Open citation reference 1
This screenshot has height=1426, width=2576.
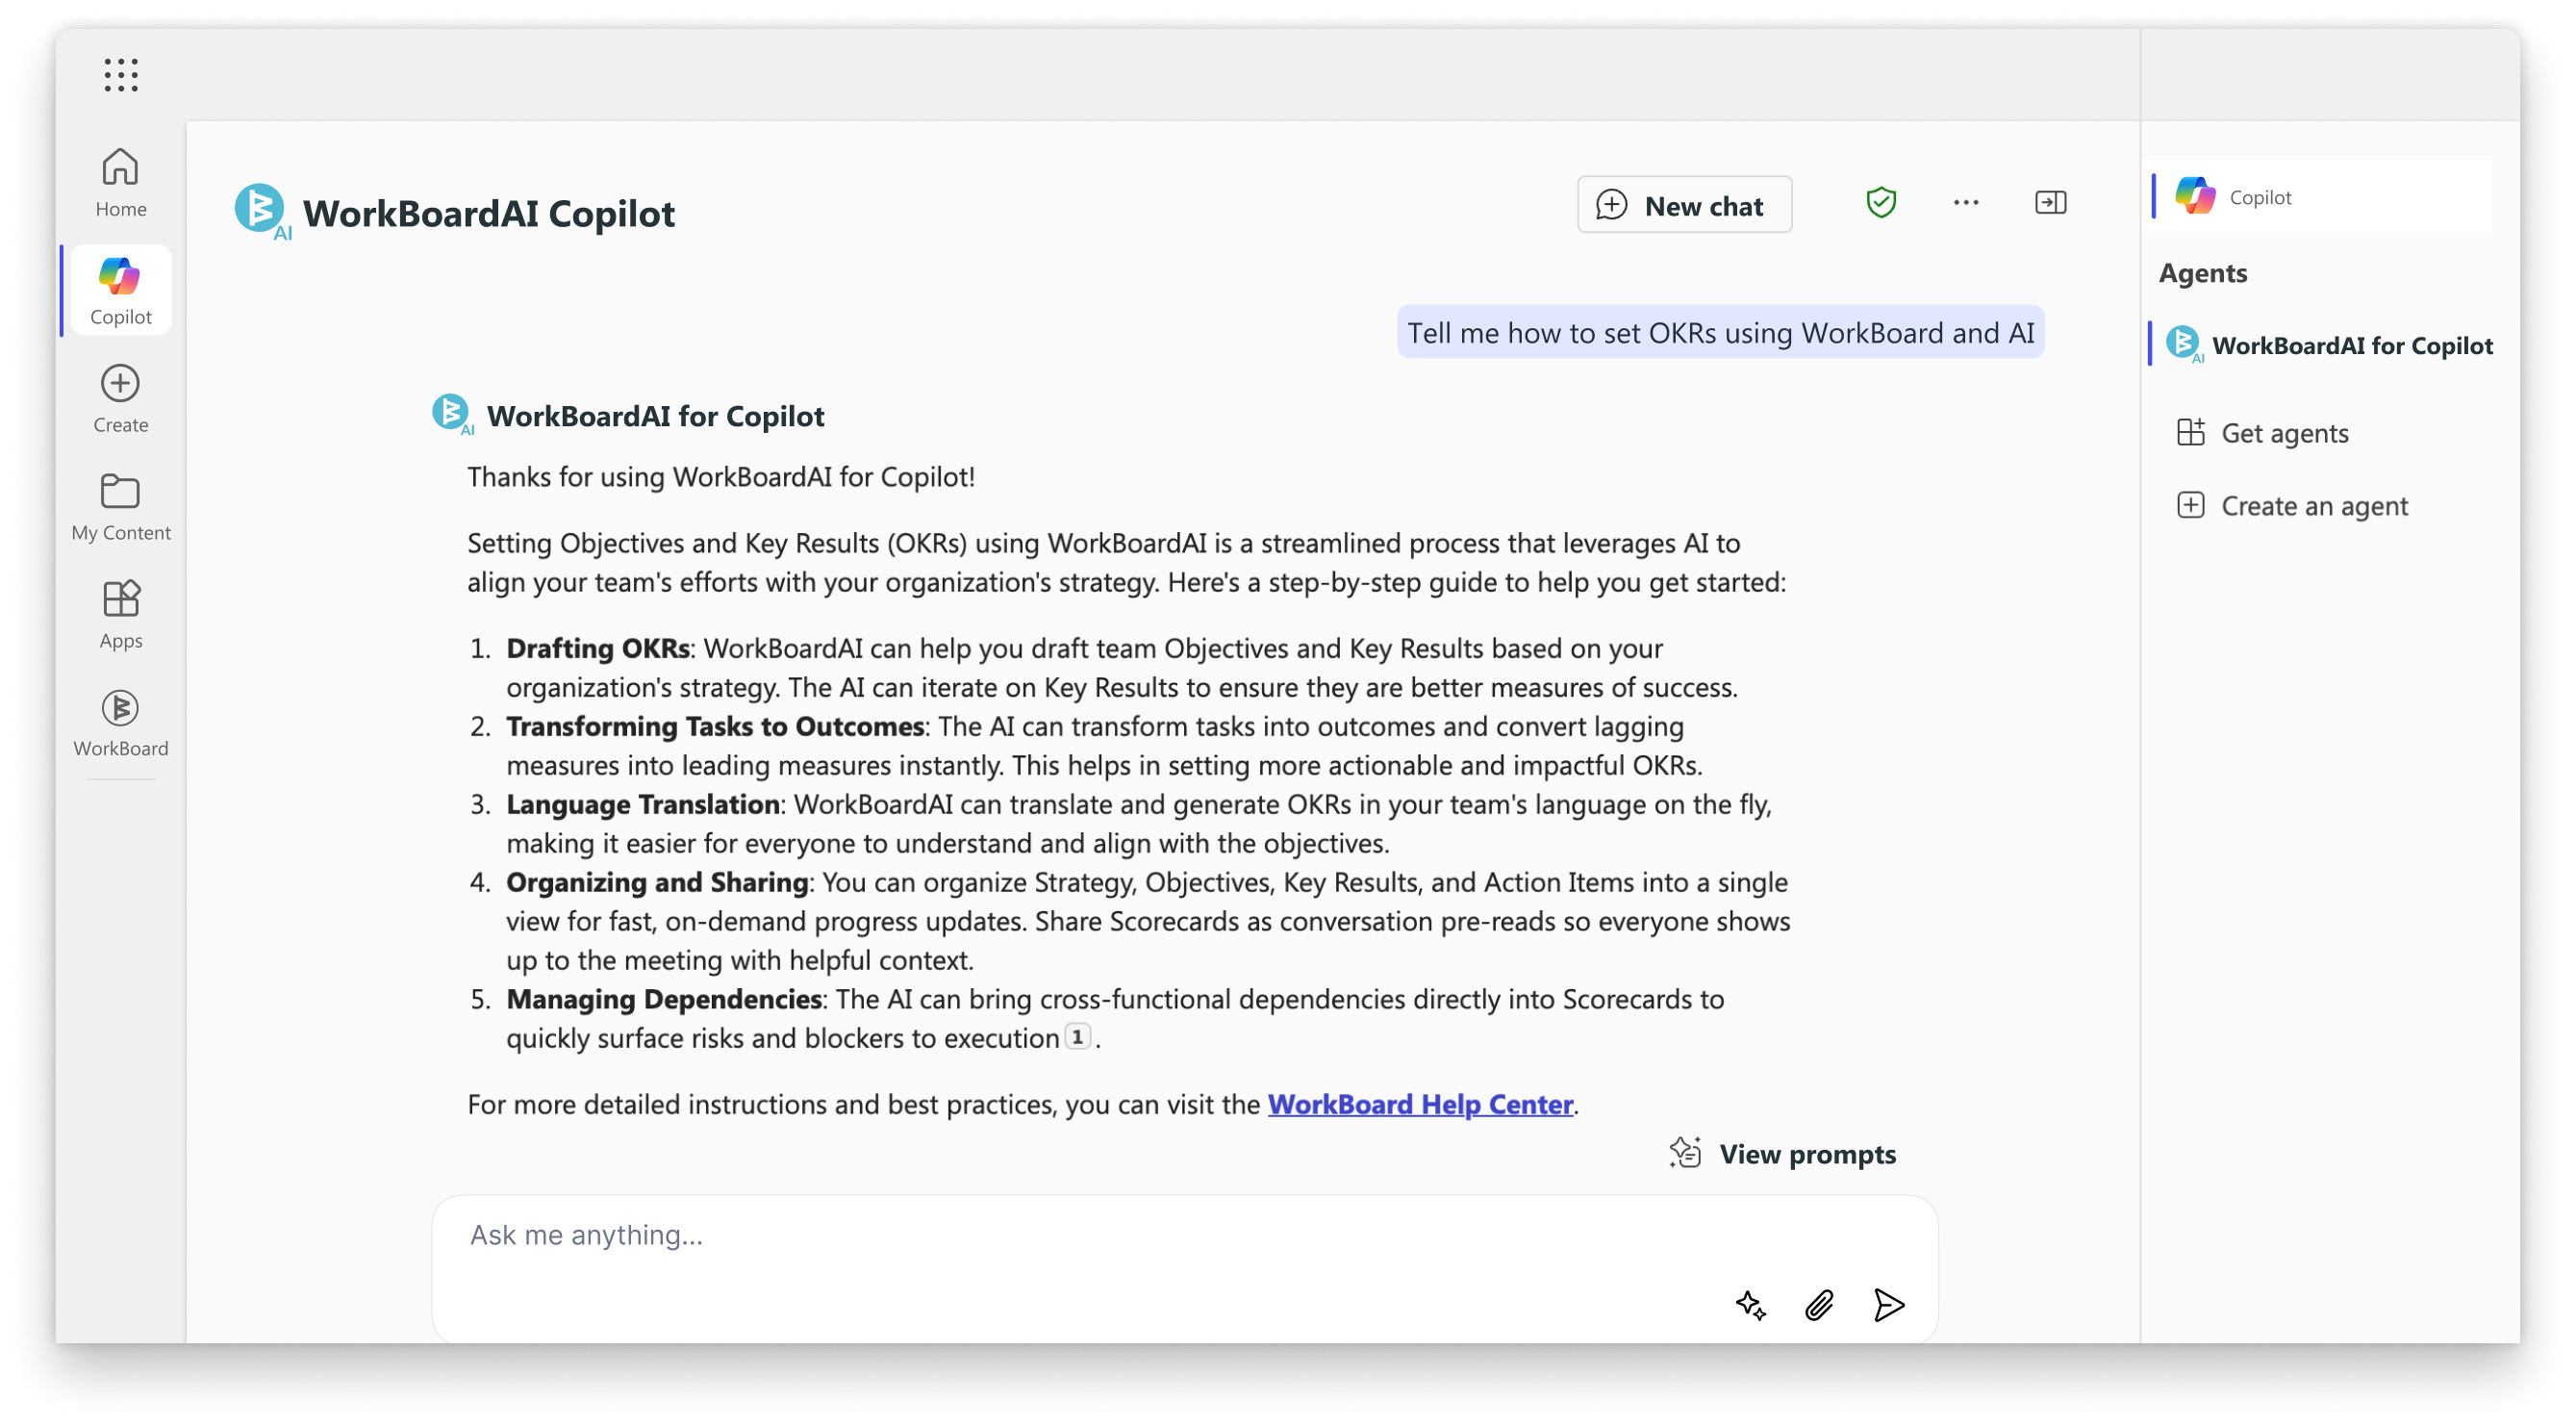click(x=1077, y=1037)
